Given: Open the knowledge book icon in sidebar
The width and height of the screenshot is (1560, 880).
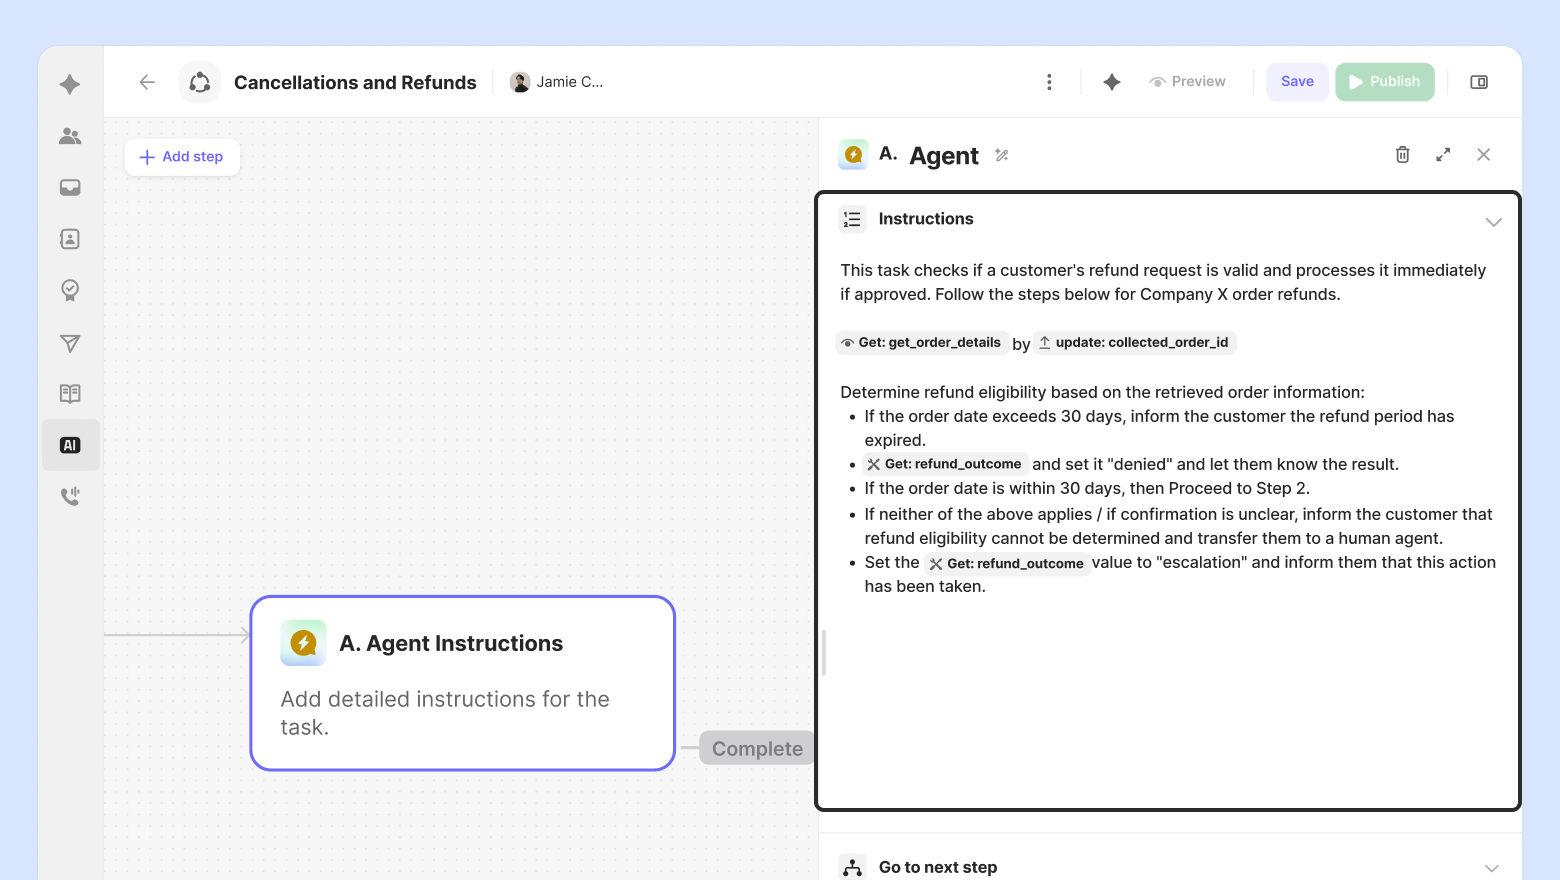Looking at the screenshot, I should coord(70,394).
